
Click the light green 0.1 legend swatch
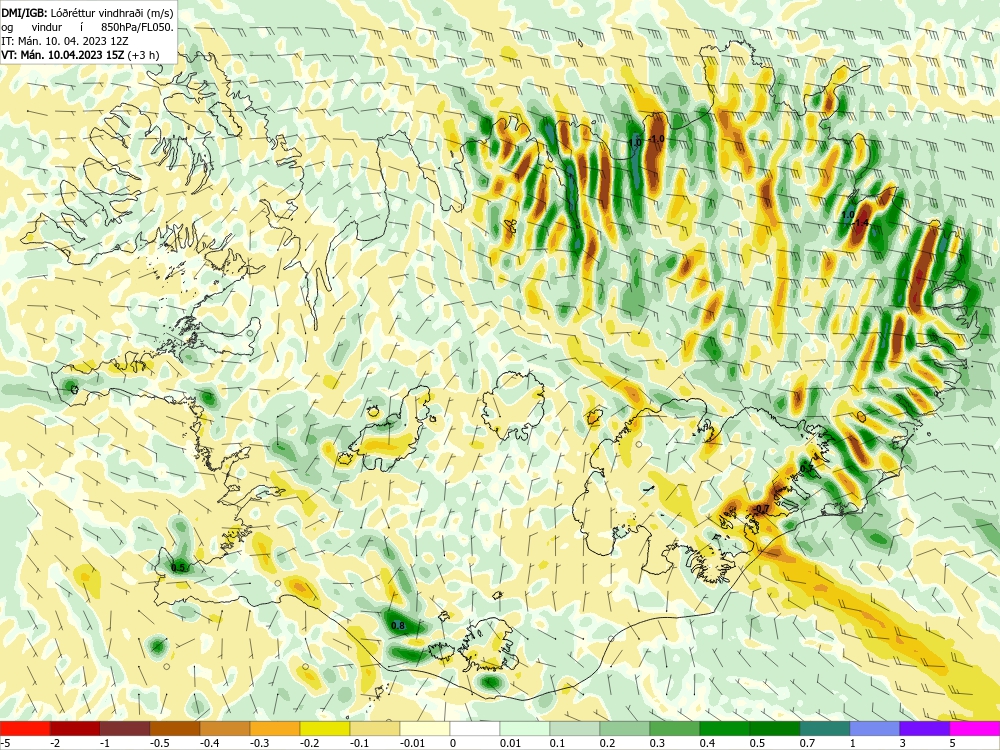[575, 728]
